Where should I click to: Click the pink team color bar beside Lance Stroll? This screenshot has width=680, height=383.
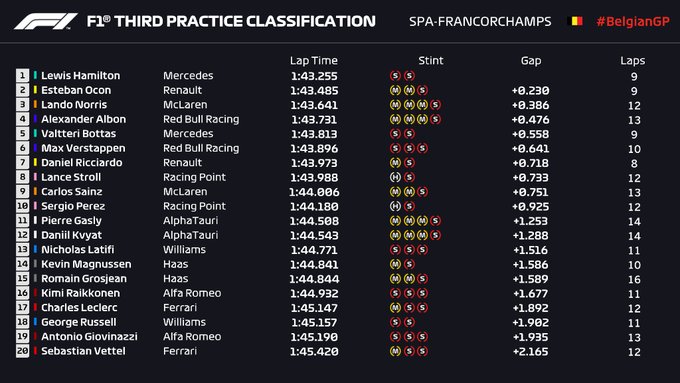[x=35, y=177]
